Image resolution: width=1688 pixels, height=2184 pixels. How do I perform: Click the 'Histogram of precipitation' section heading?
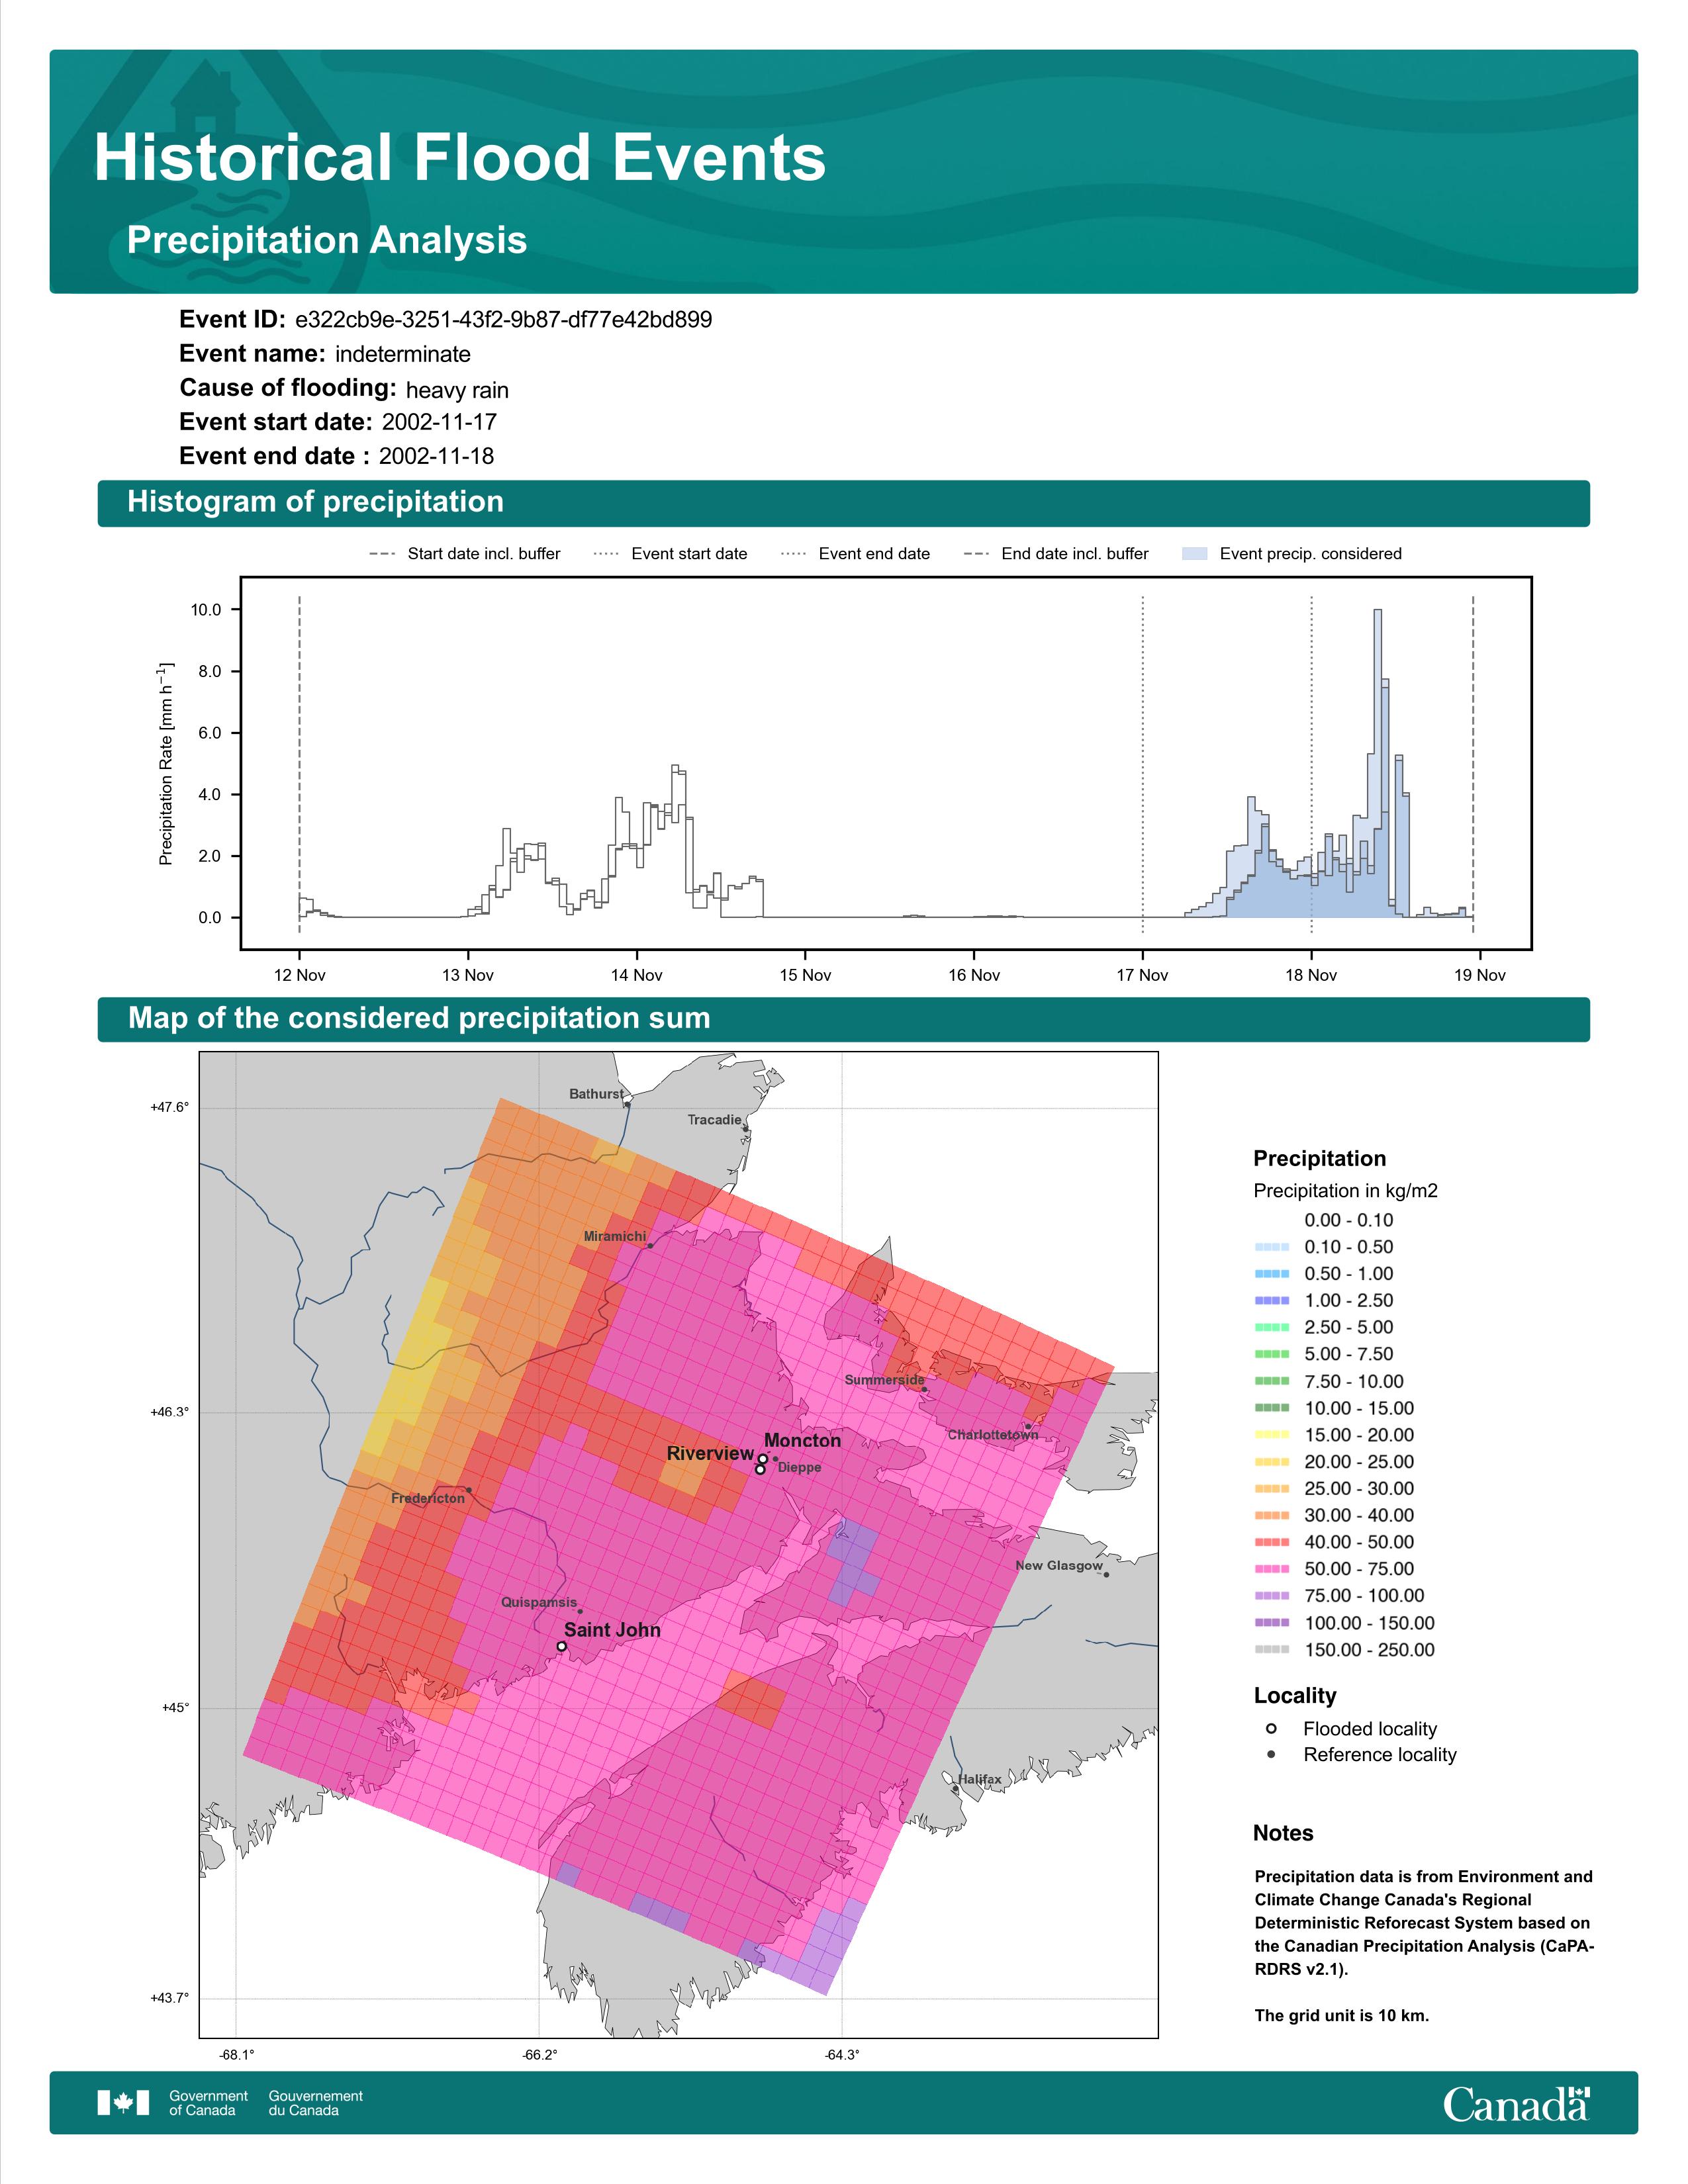(x=315, y=502)
